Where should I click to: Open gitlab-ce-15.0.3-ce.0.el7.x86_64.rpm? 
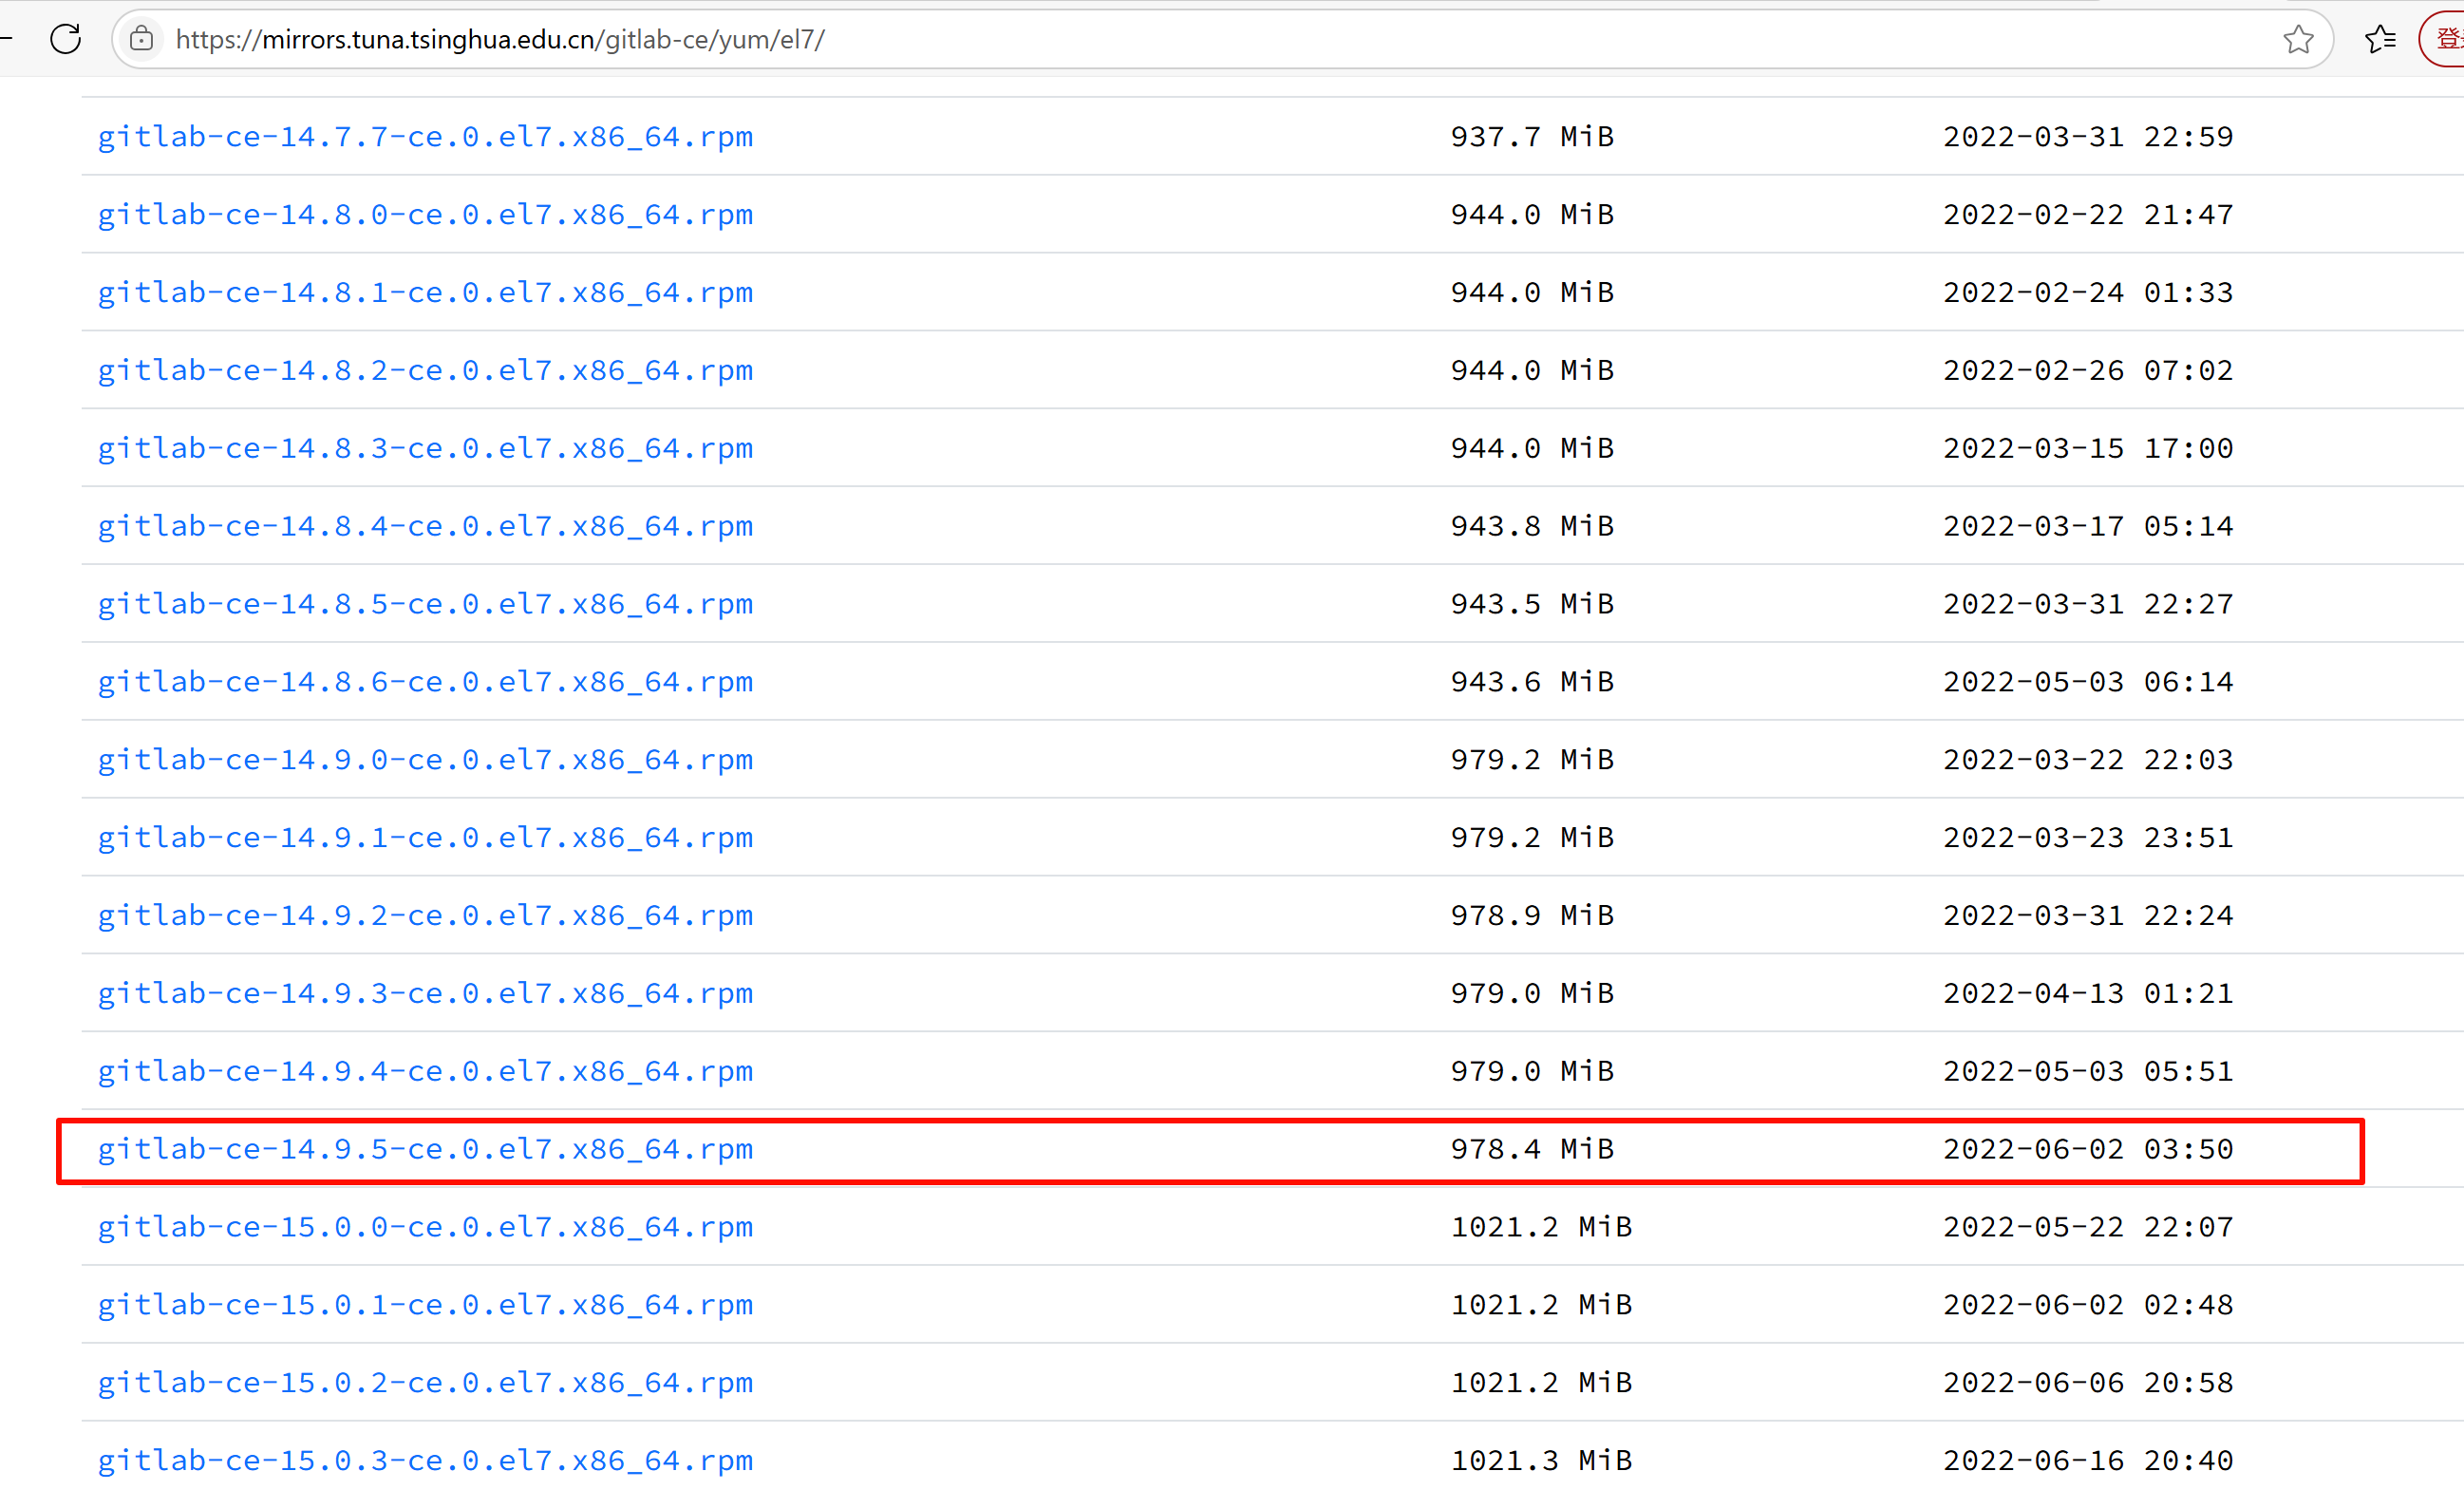pos(425,1462)
